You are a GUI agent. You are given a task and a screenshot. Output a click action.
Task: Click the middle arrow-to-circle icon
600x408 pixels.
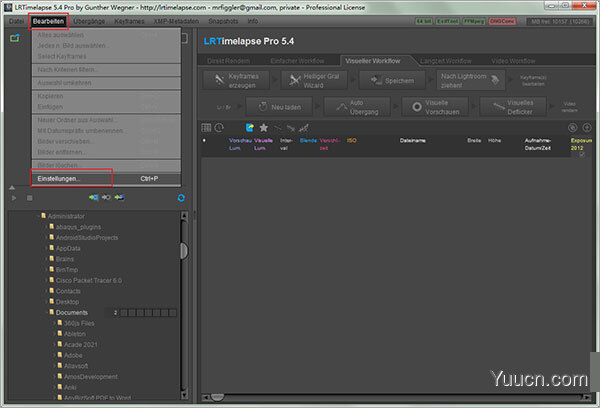[106, 197]
